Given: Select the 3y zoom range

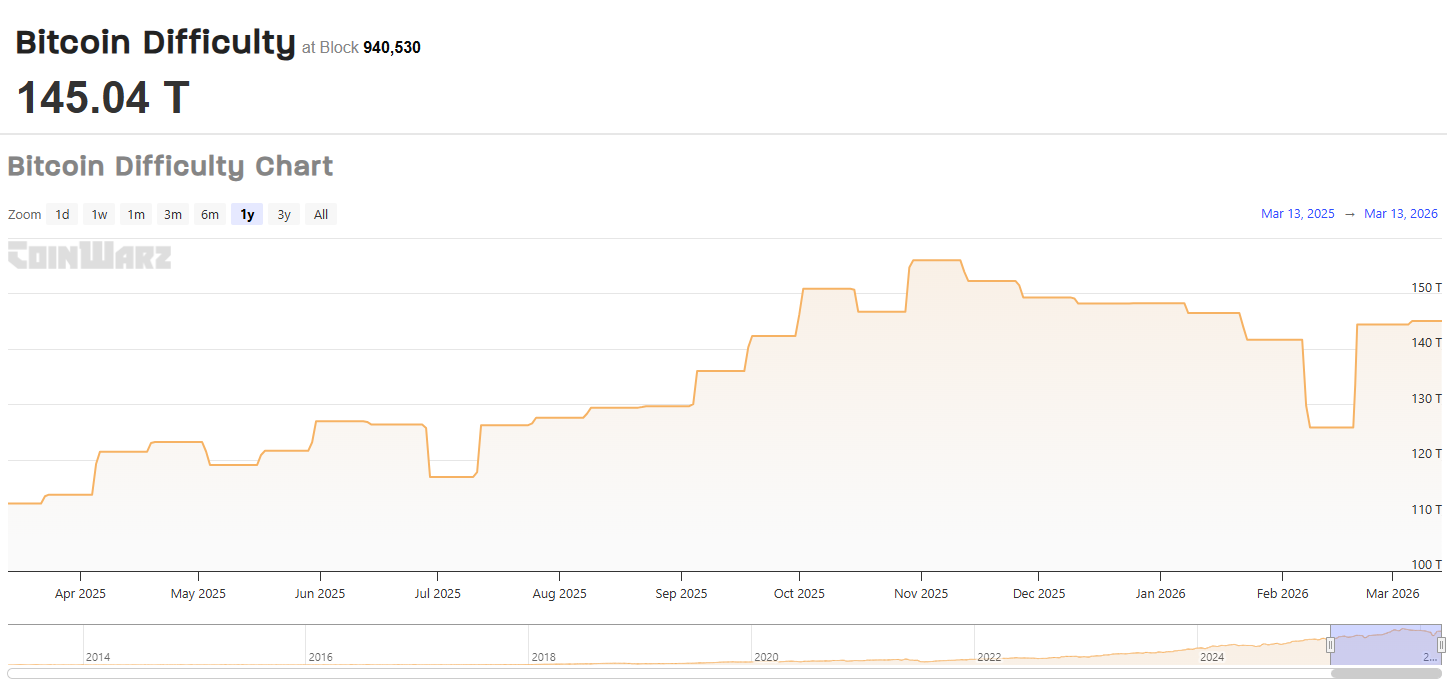Looking at the screenshot, I should [283, 214].
